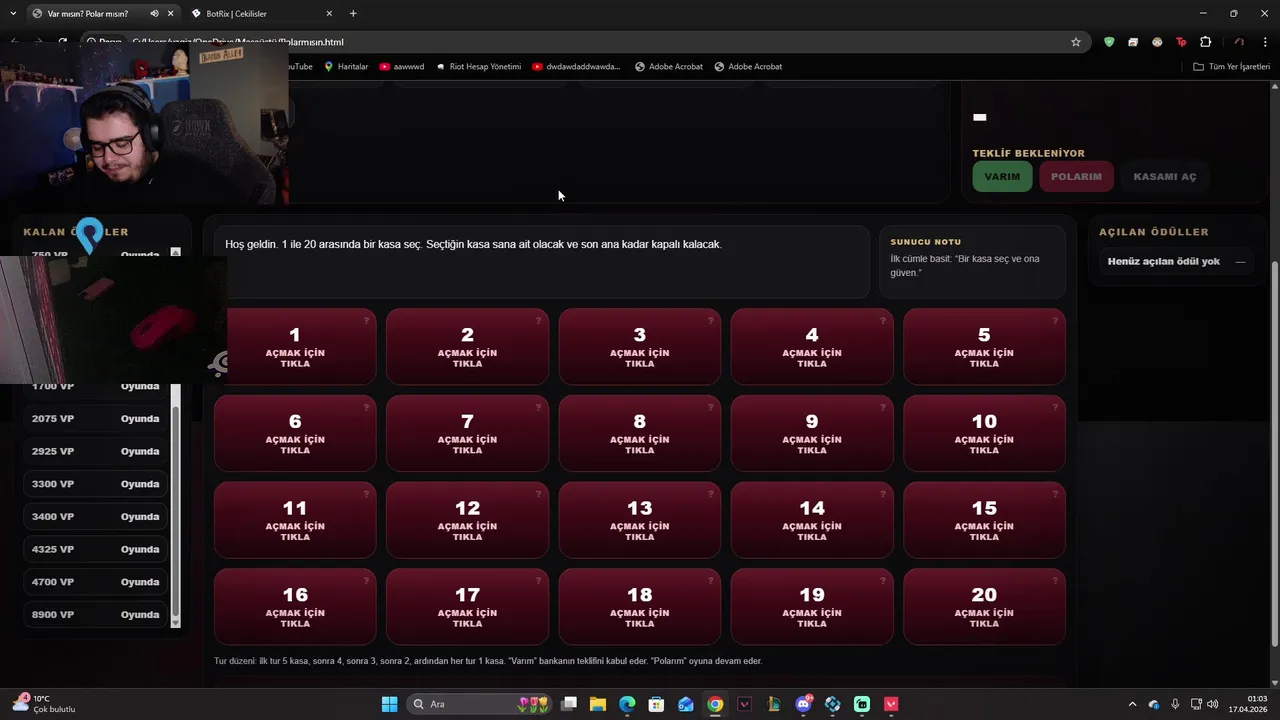Choose case number 10
Screen dimensions: 1280x720
tap(984, 433)
